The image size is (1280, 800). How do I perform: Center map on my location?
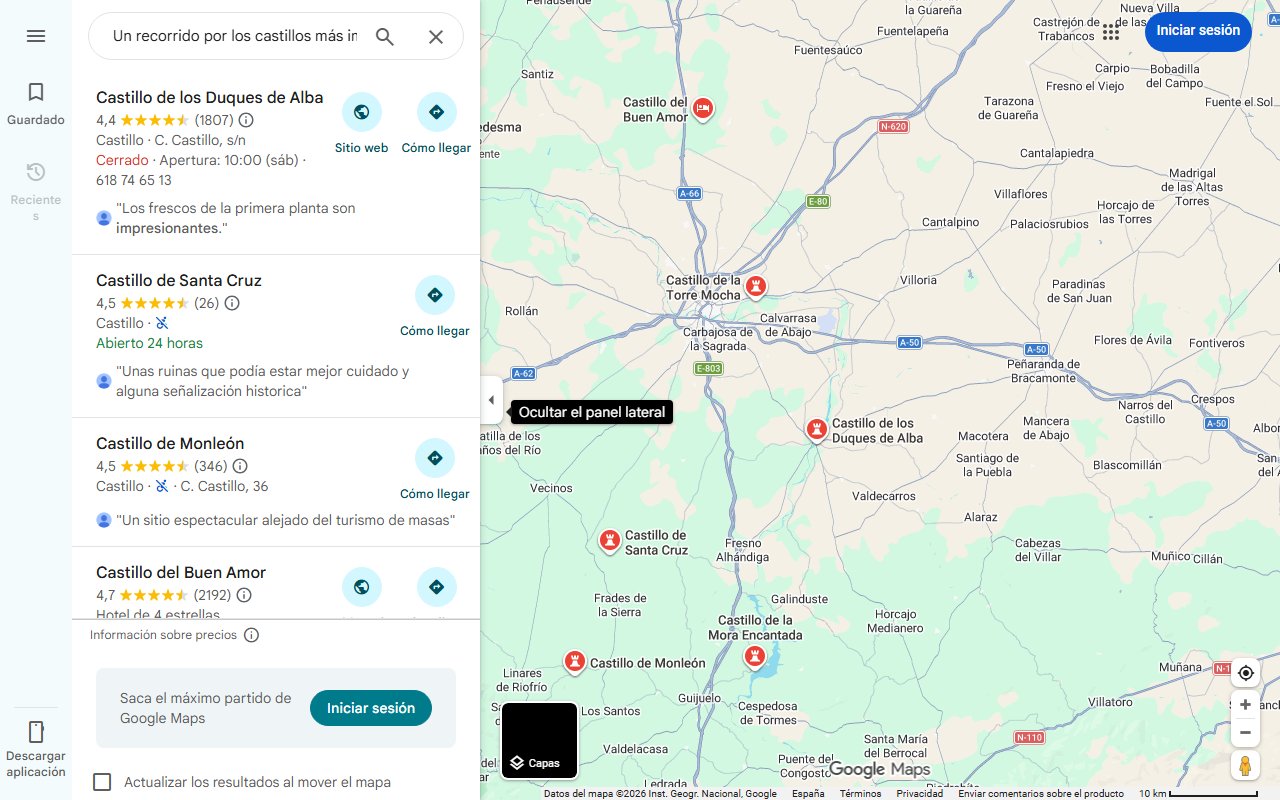(1245, 673)
